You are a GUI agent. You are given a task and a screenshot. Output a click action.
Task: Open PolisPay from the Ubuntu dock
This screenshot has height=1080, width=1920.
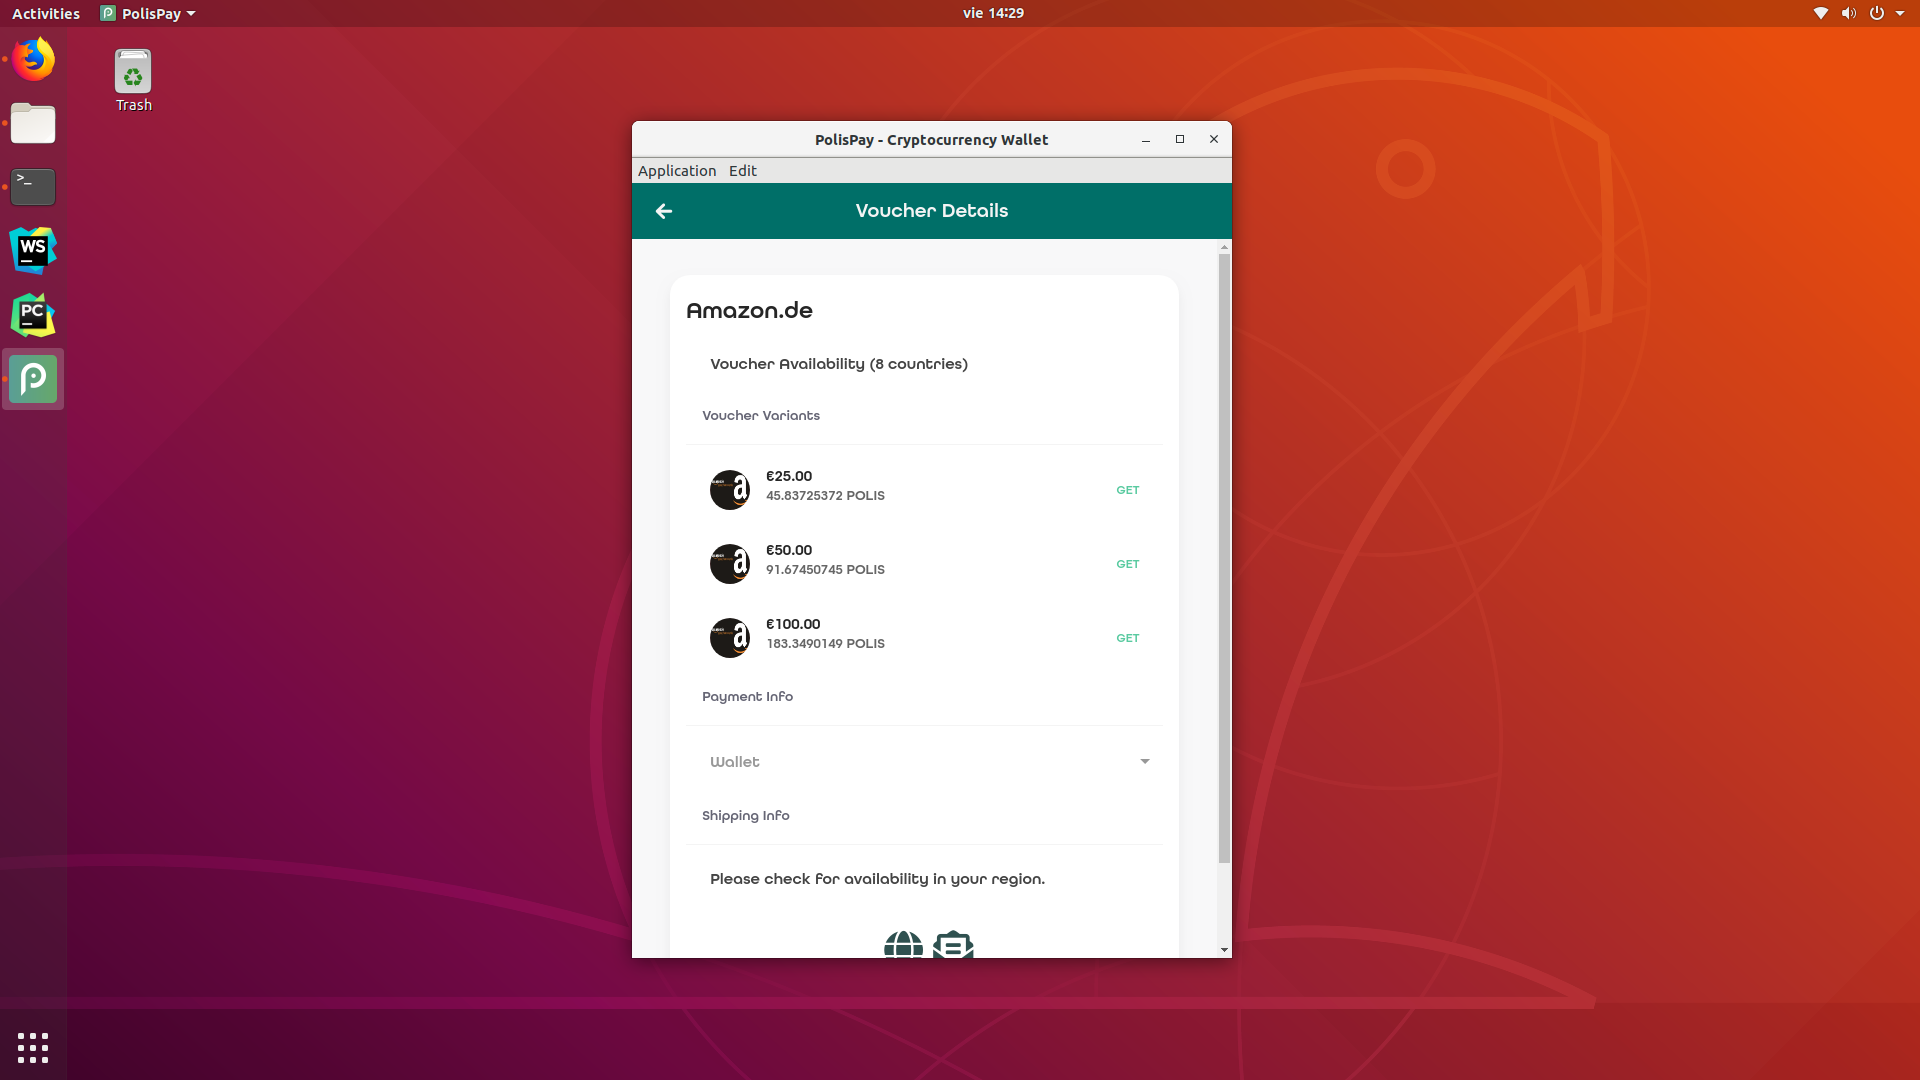coord(33,379)
